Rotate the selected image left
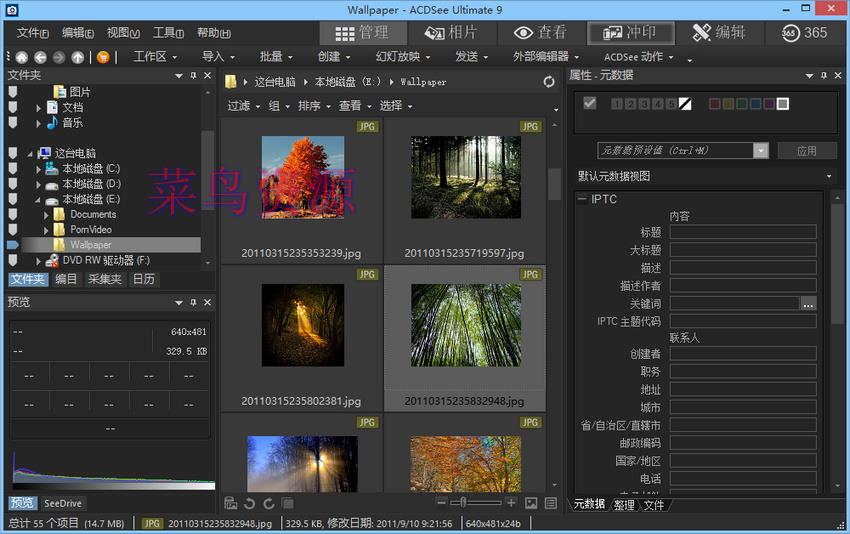The height and width of the screenshot is (534, 850). (249, 504)
